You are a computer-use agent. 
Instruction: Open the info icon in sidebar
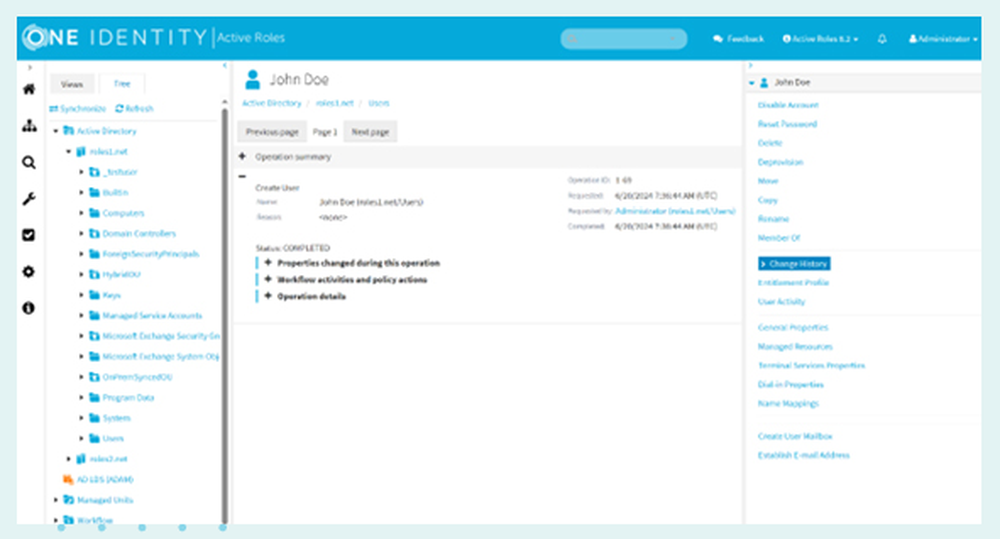[x=29, y=308]
